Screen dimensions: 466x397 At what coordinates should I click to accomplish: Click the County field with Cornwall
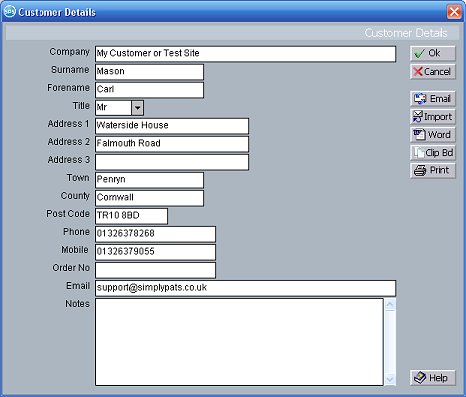click(149, 198)
